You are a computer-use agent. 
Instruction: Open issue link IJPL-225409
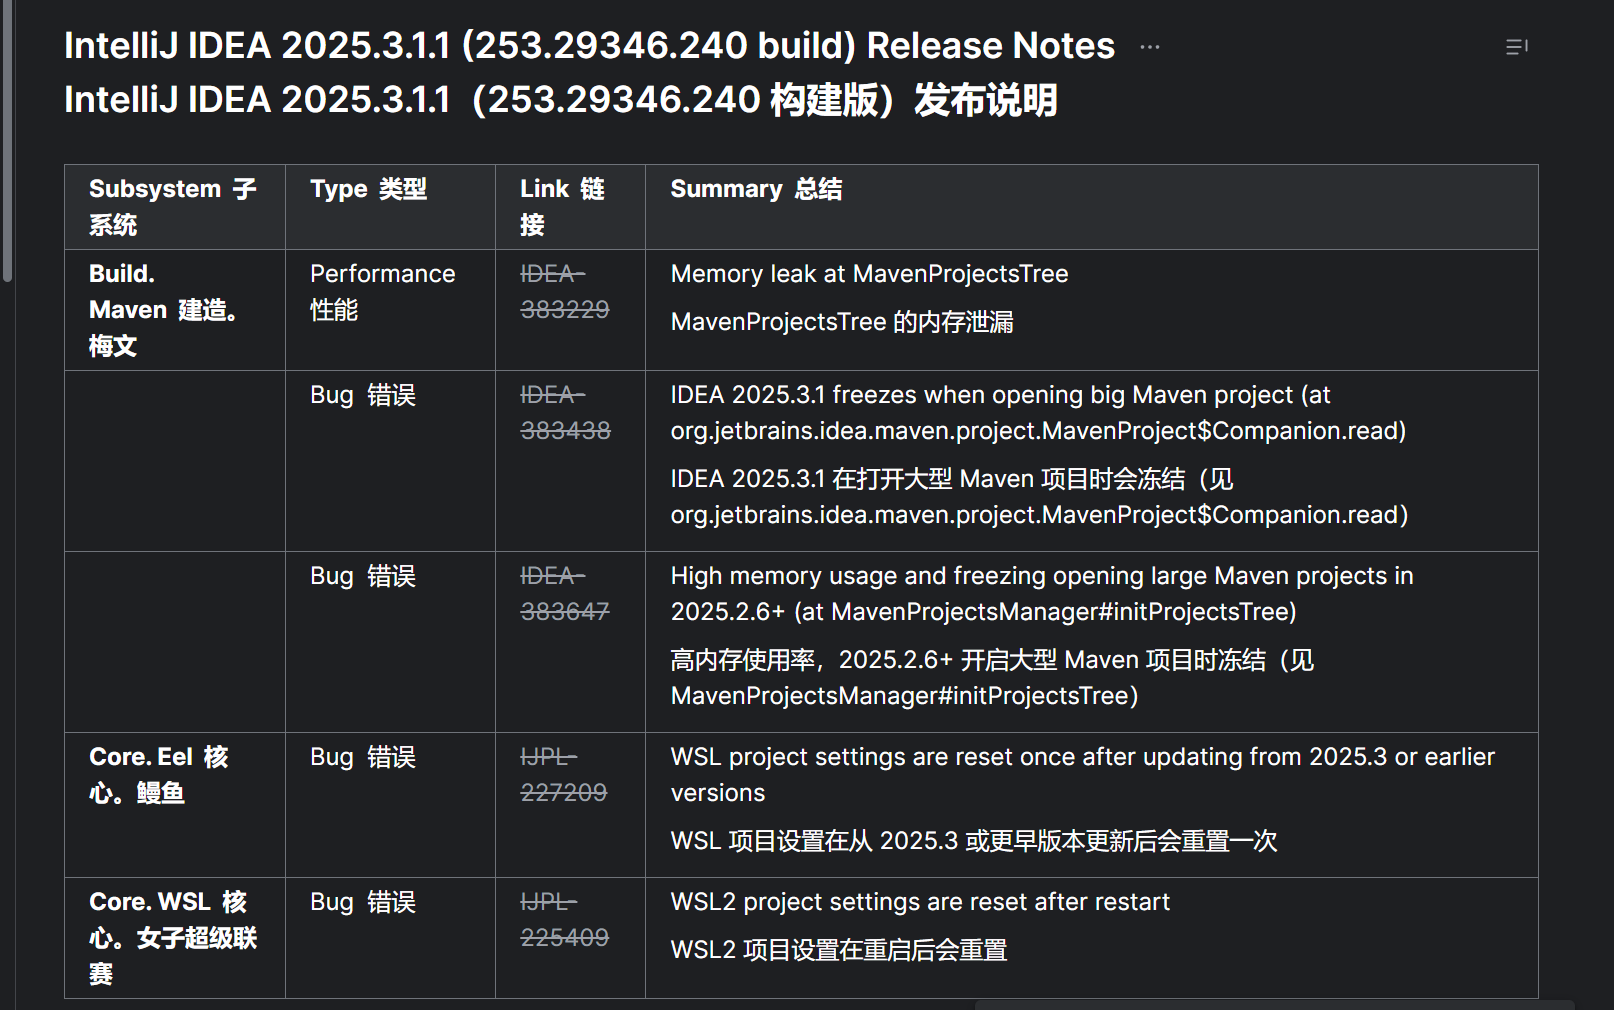(x=565, y=920)
